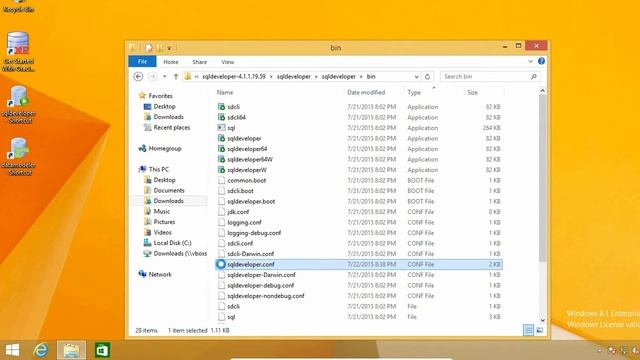Screen dimensions: 640x360
Task: Open Videos under This PC
Action: (162, 233)
